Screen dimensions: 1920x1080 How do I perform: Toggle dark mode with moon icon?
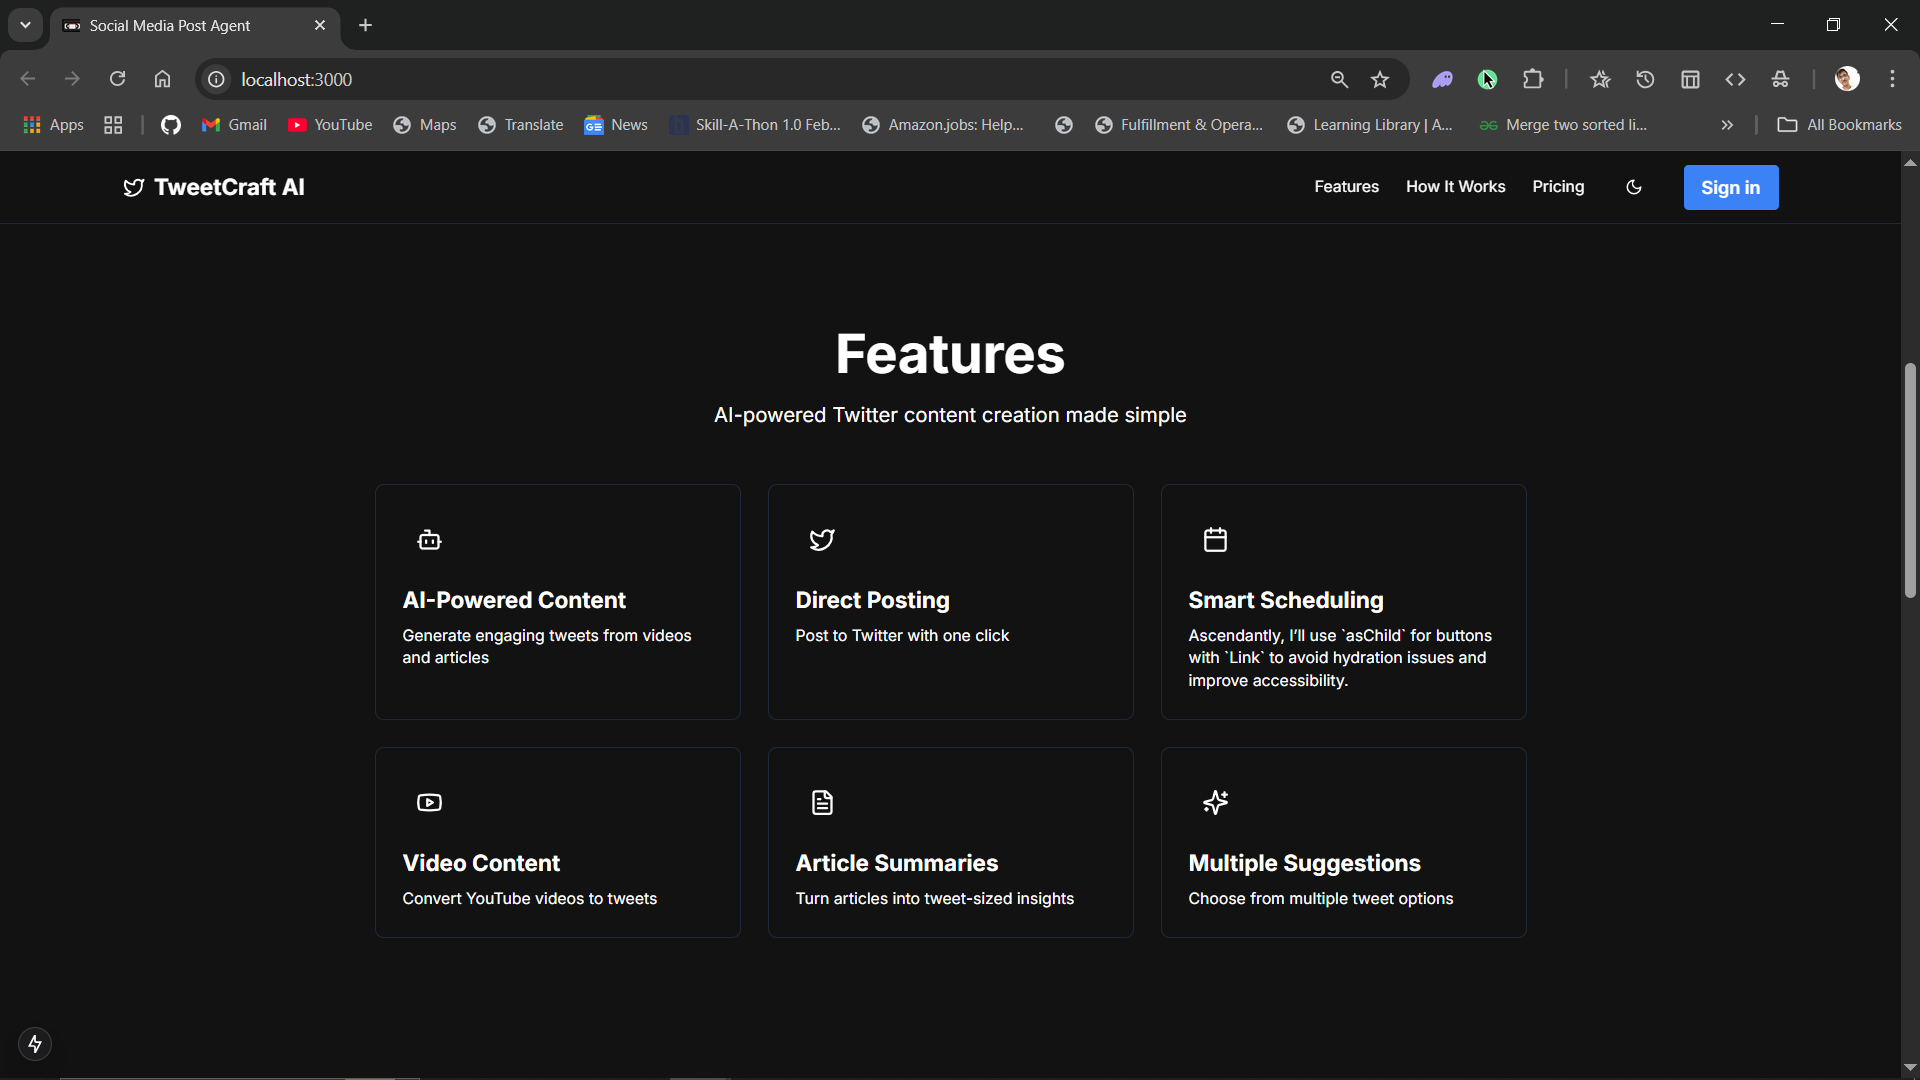(1634, 187)
